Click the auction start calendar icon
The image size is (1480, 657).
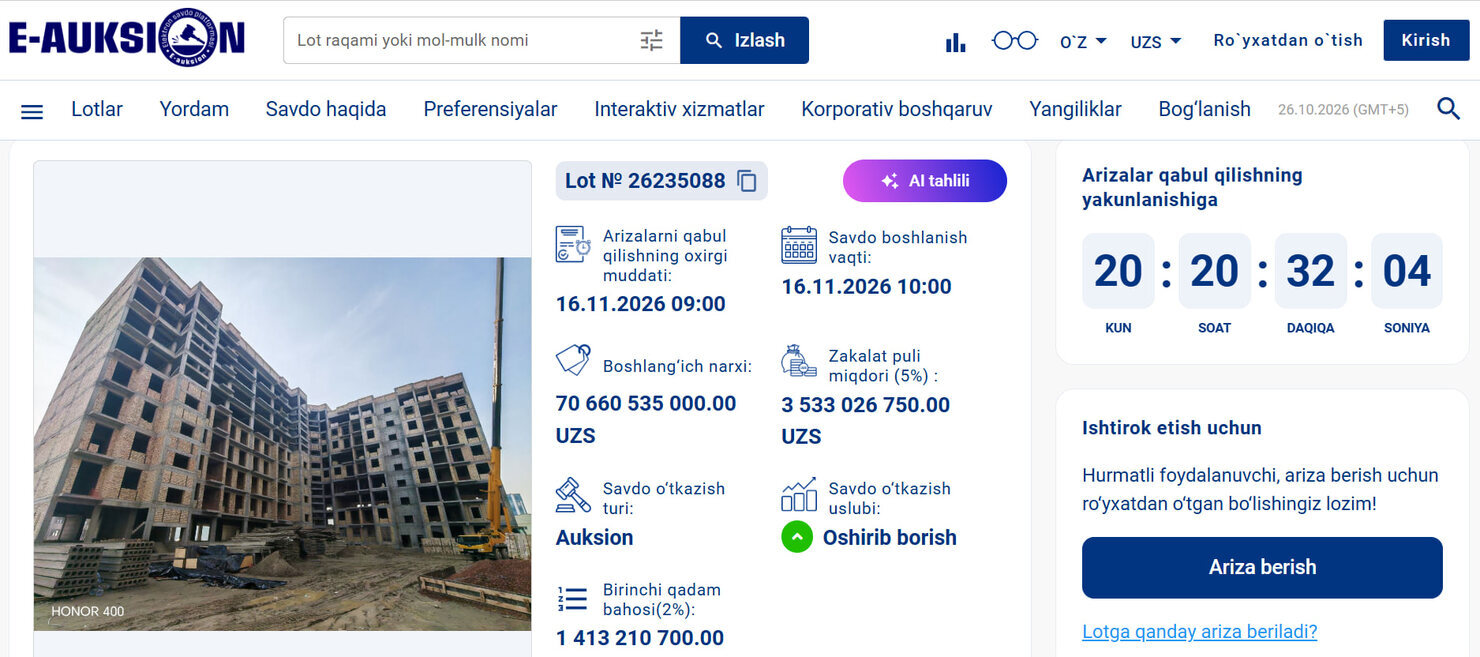(799, 245)
